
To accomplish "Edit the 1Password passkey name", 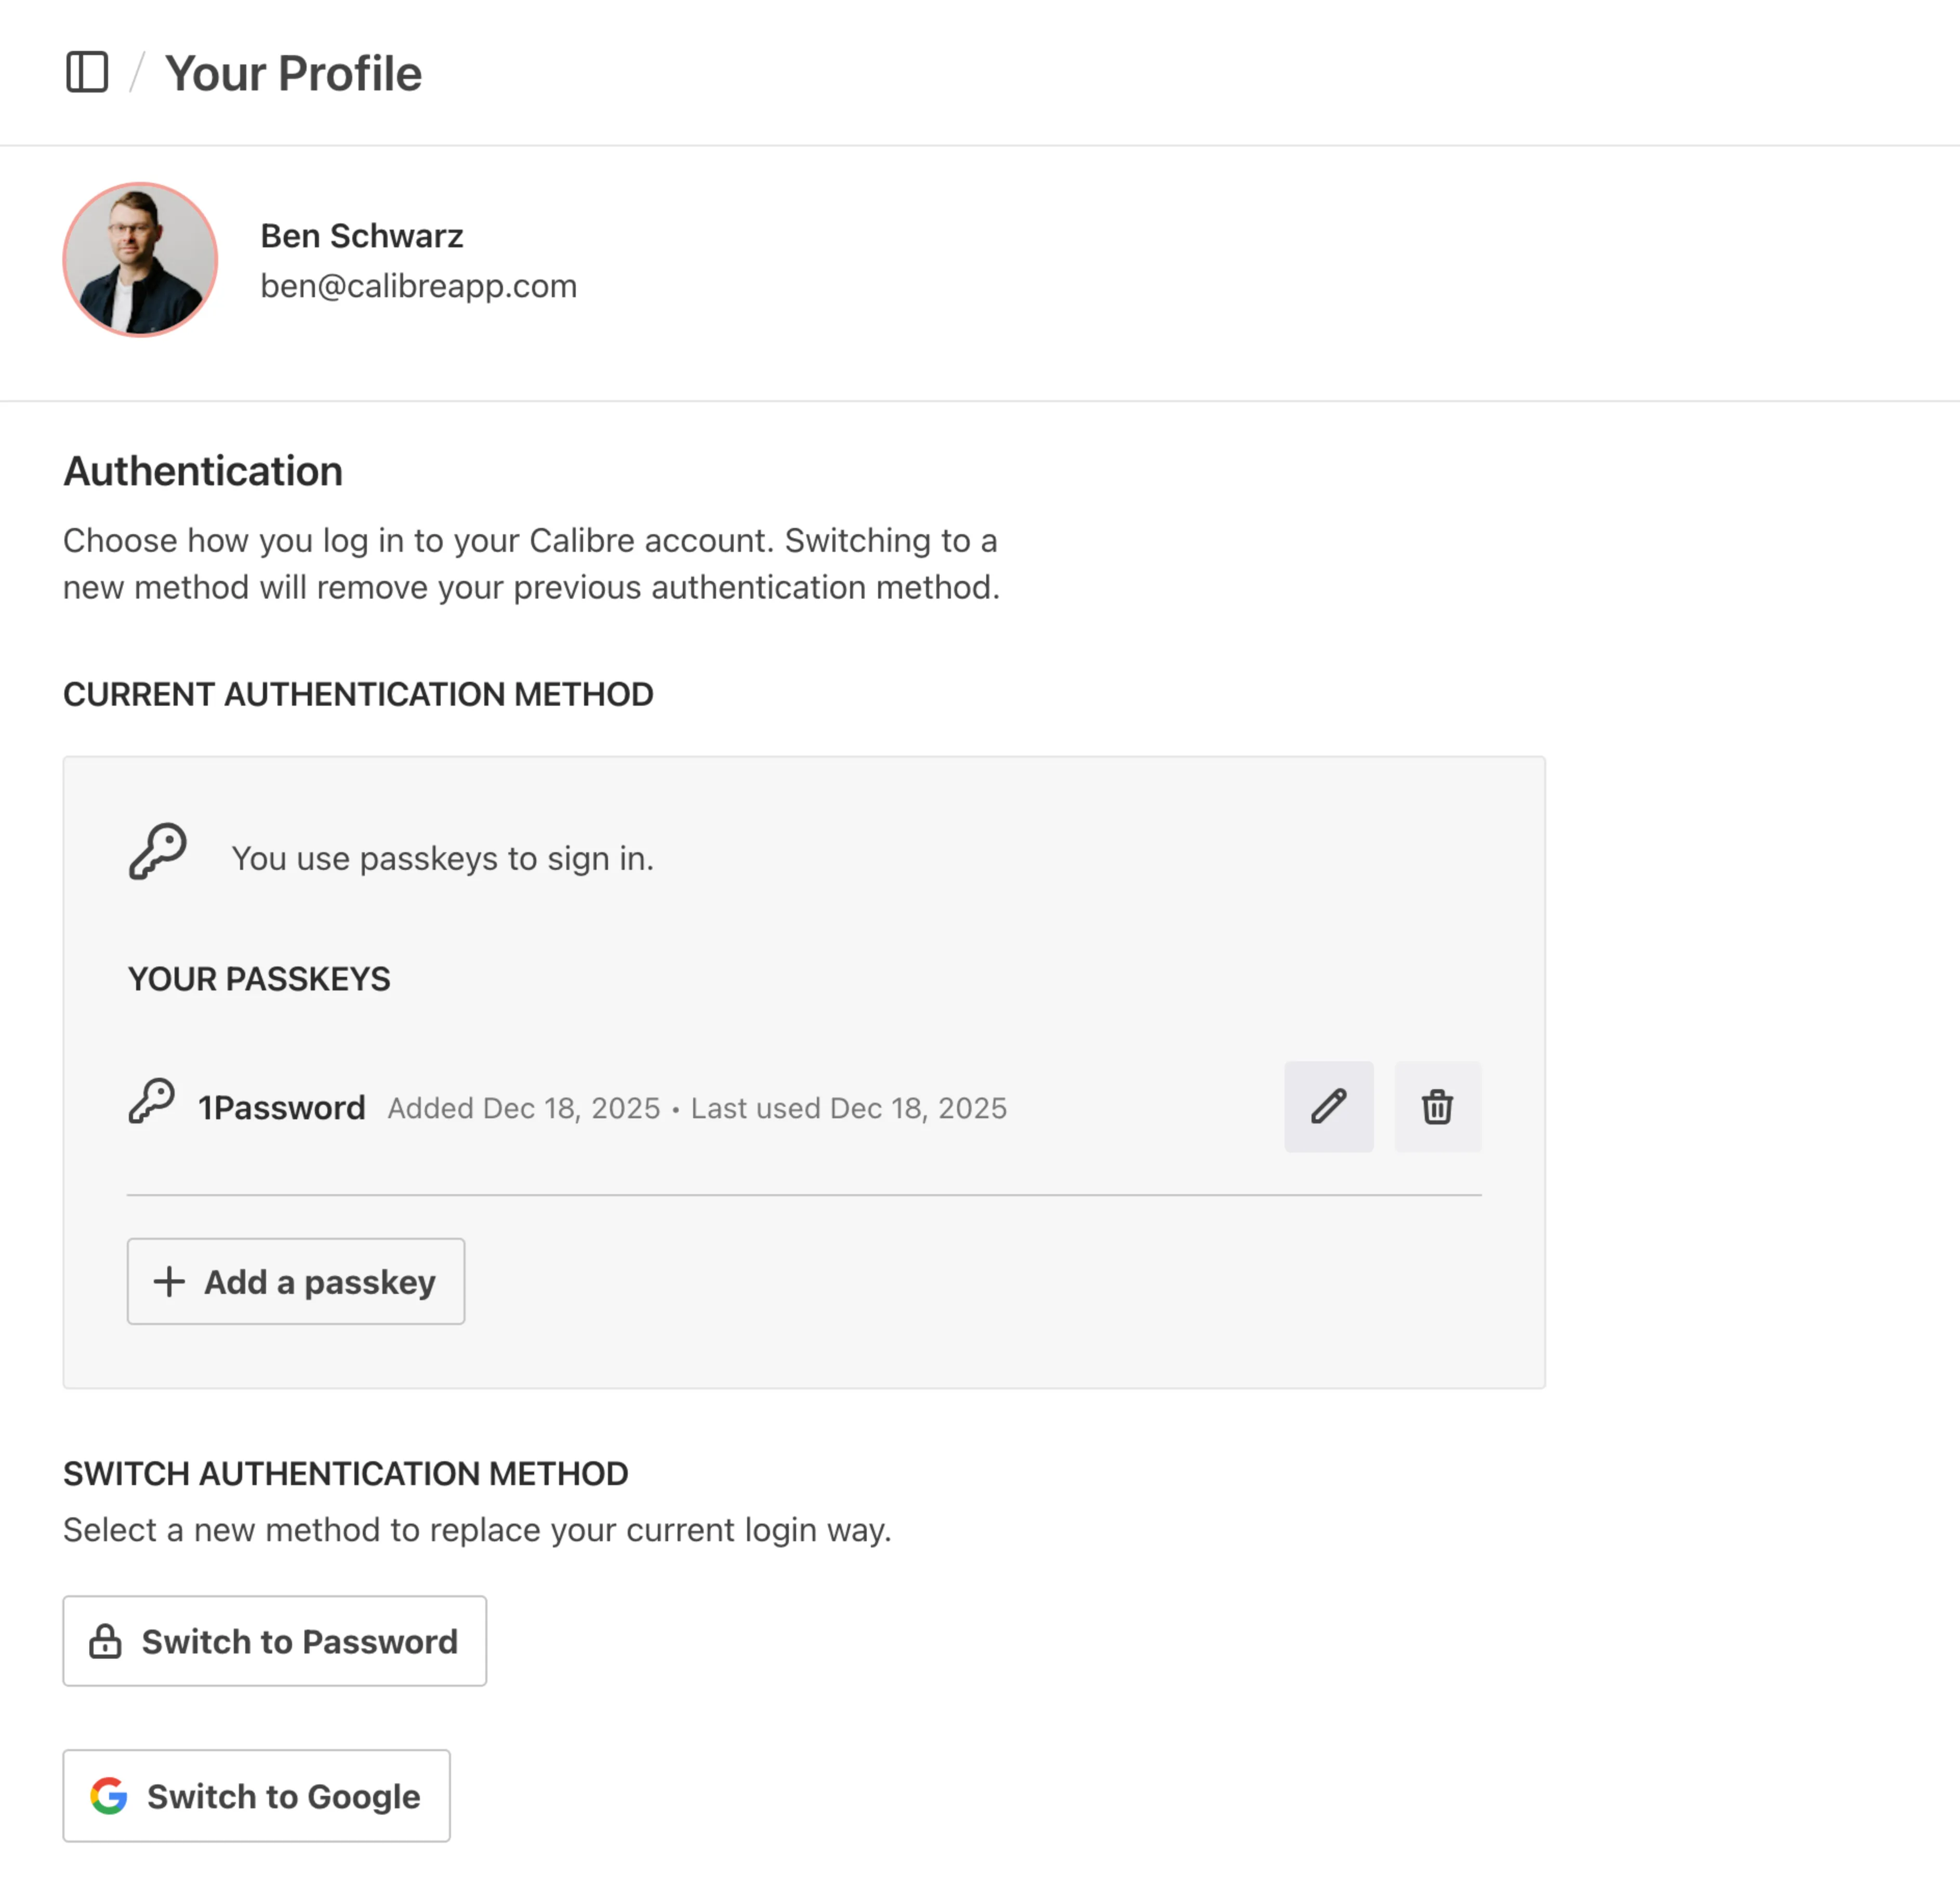I will (x=1328, y=1106).
